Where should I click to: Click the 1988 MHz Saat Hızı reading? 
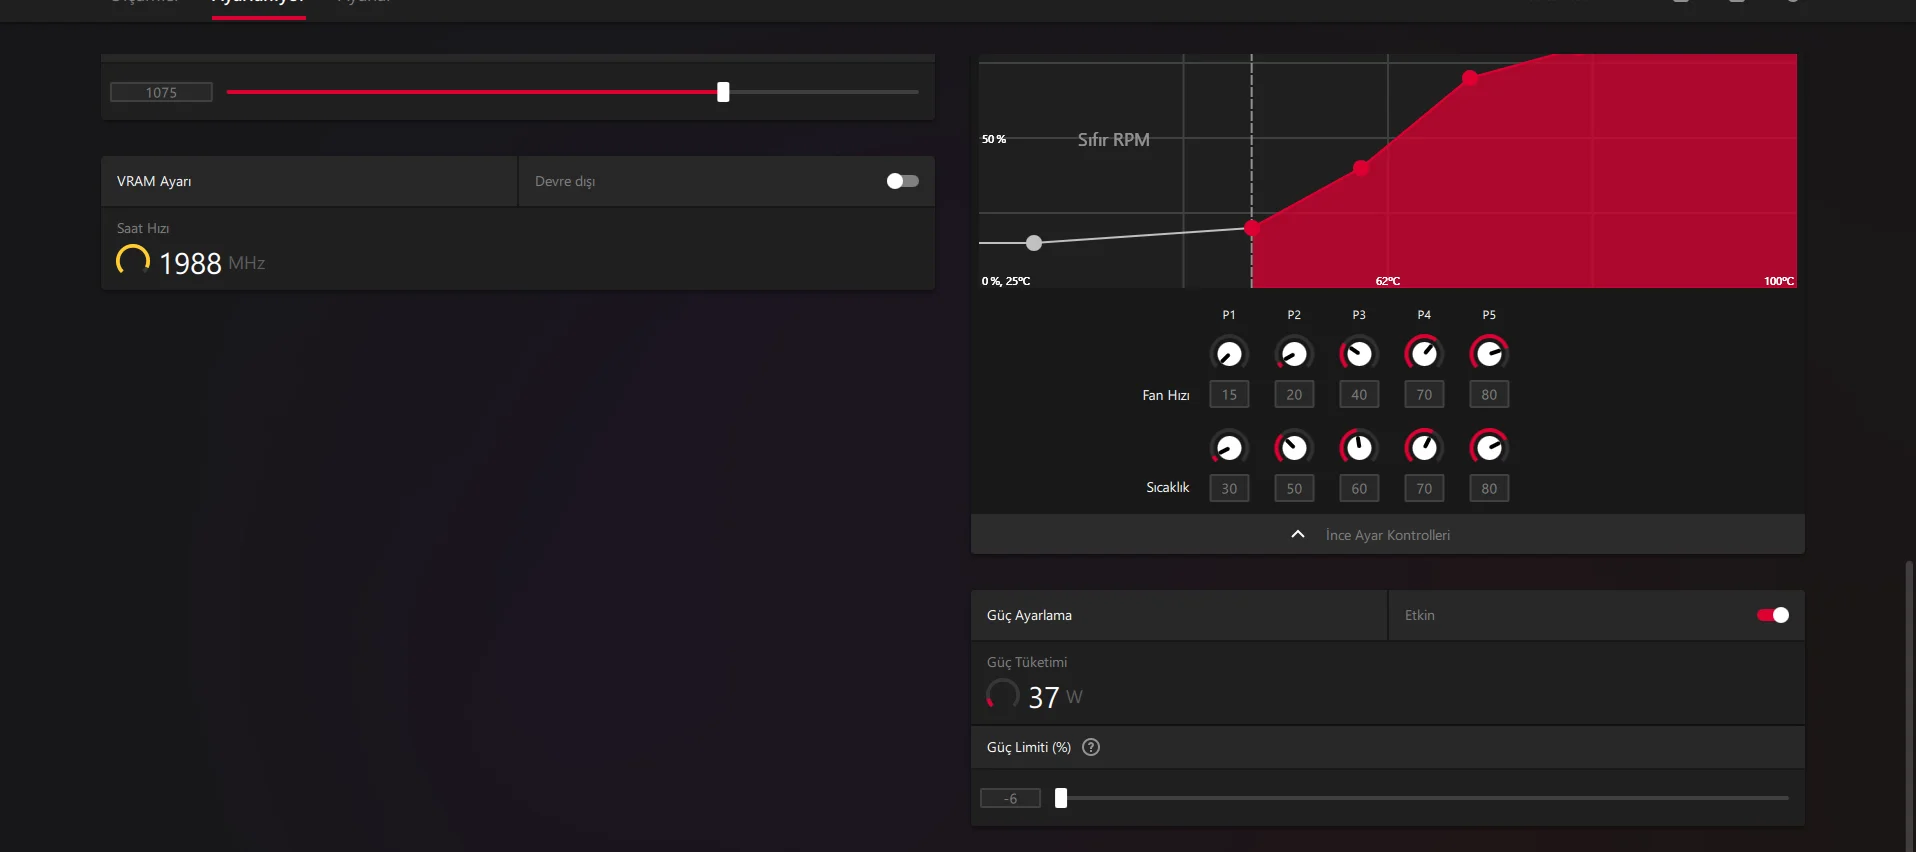[x=212, y=263]
